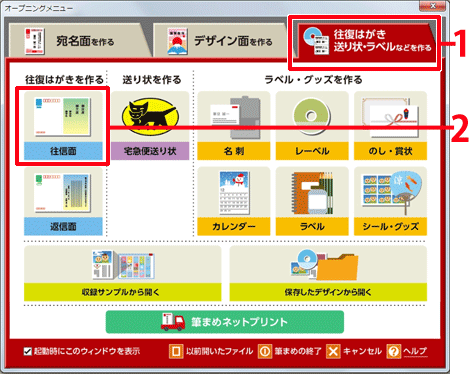Open the カレンダー calendar icon
Screen dimensions: 470x374
point(234,193)
